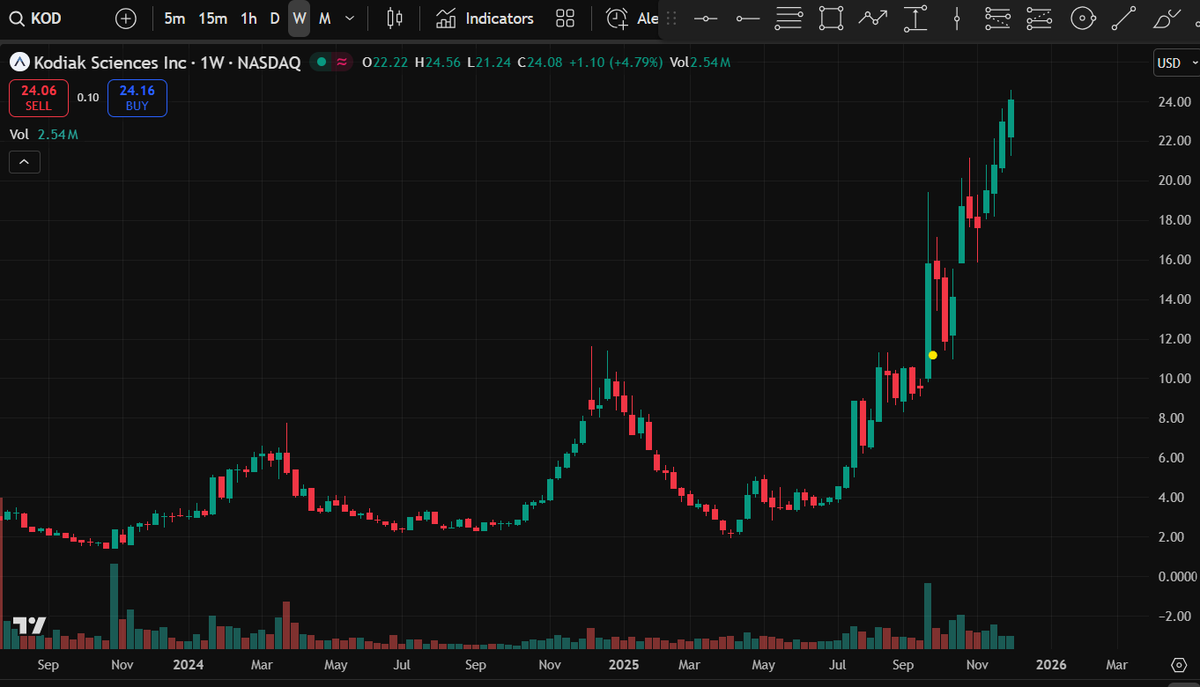1200x687 pixels.
Task: Open the indicator templates grid icon
Action: (x=565, y=18)
